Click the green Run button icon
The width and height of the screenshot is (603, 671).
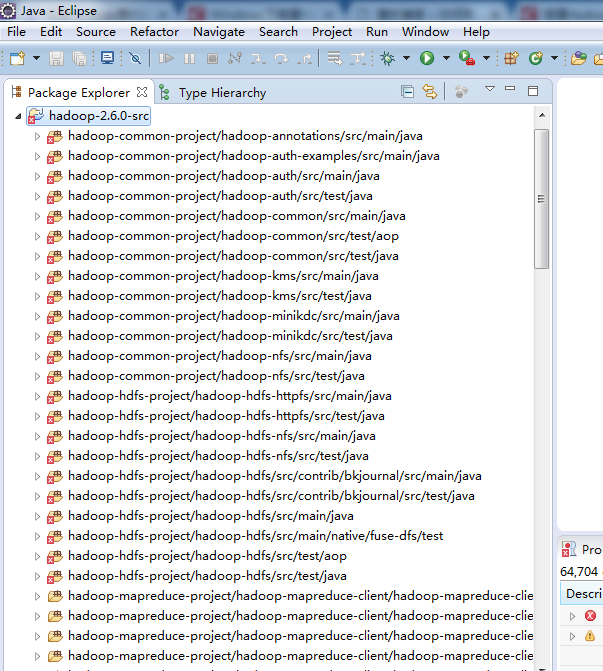coord(427,58)
